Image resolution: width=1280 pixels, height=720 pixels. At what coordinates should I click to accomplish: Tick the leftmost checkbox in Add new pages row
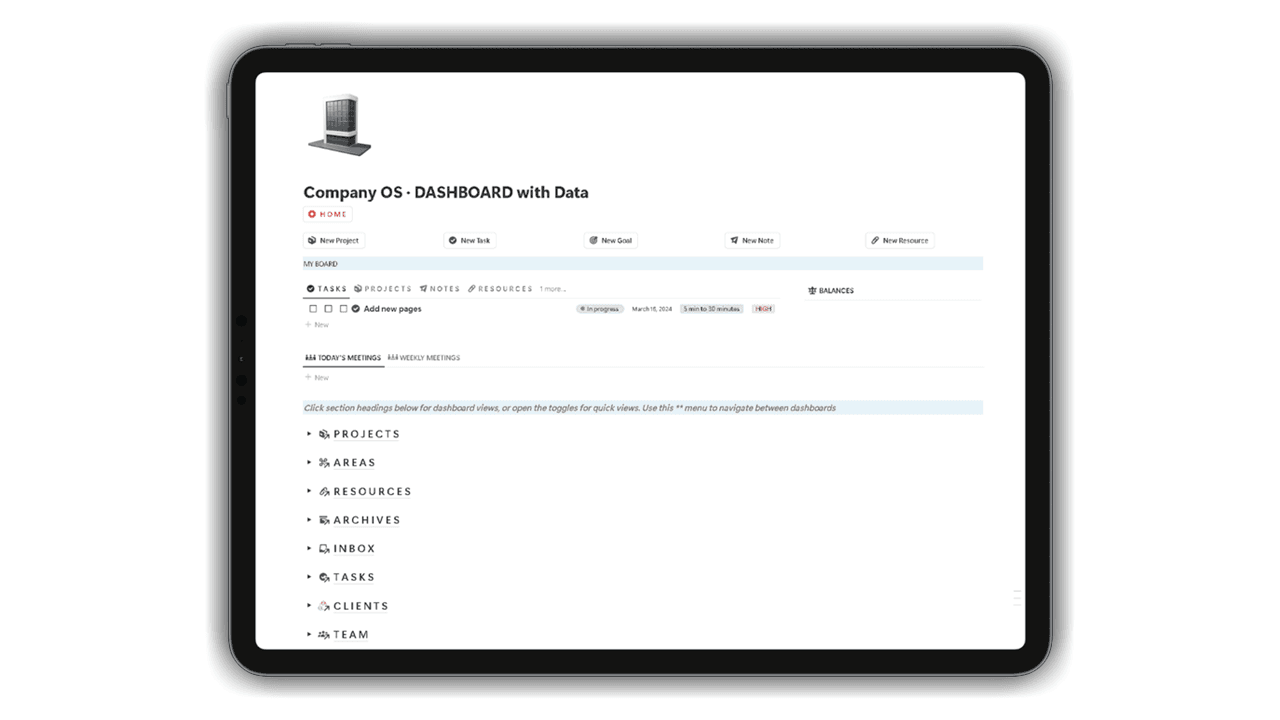(x=313, y=309)
